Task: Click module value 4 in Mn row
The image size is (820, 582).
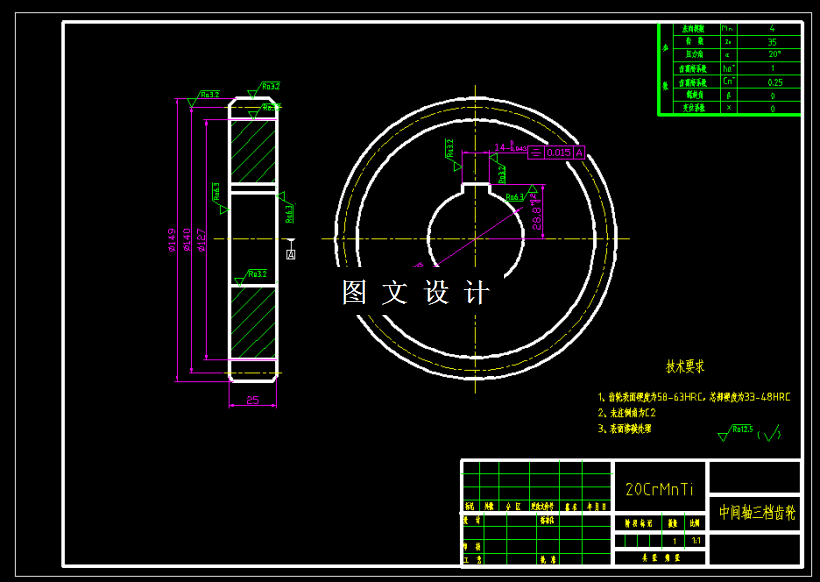Action: click(x=772, y=29)
